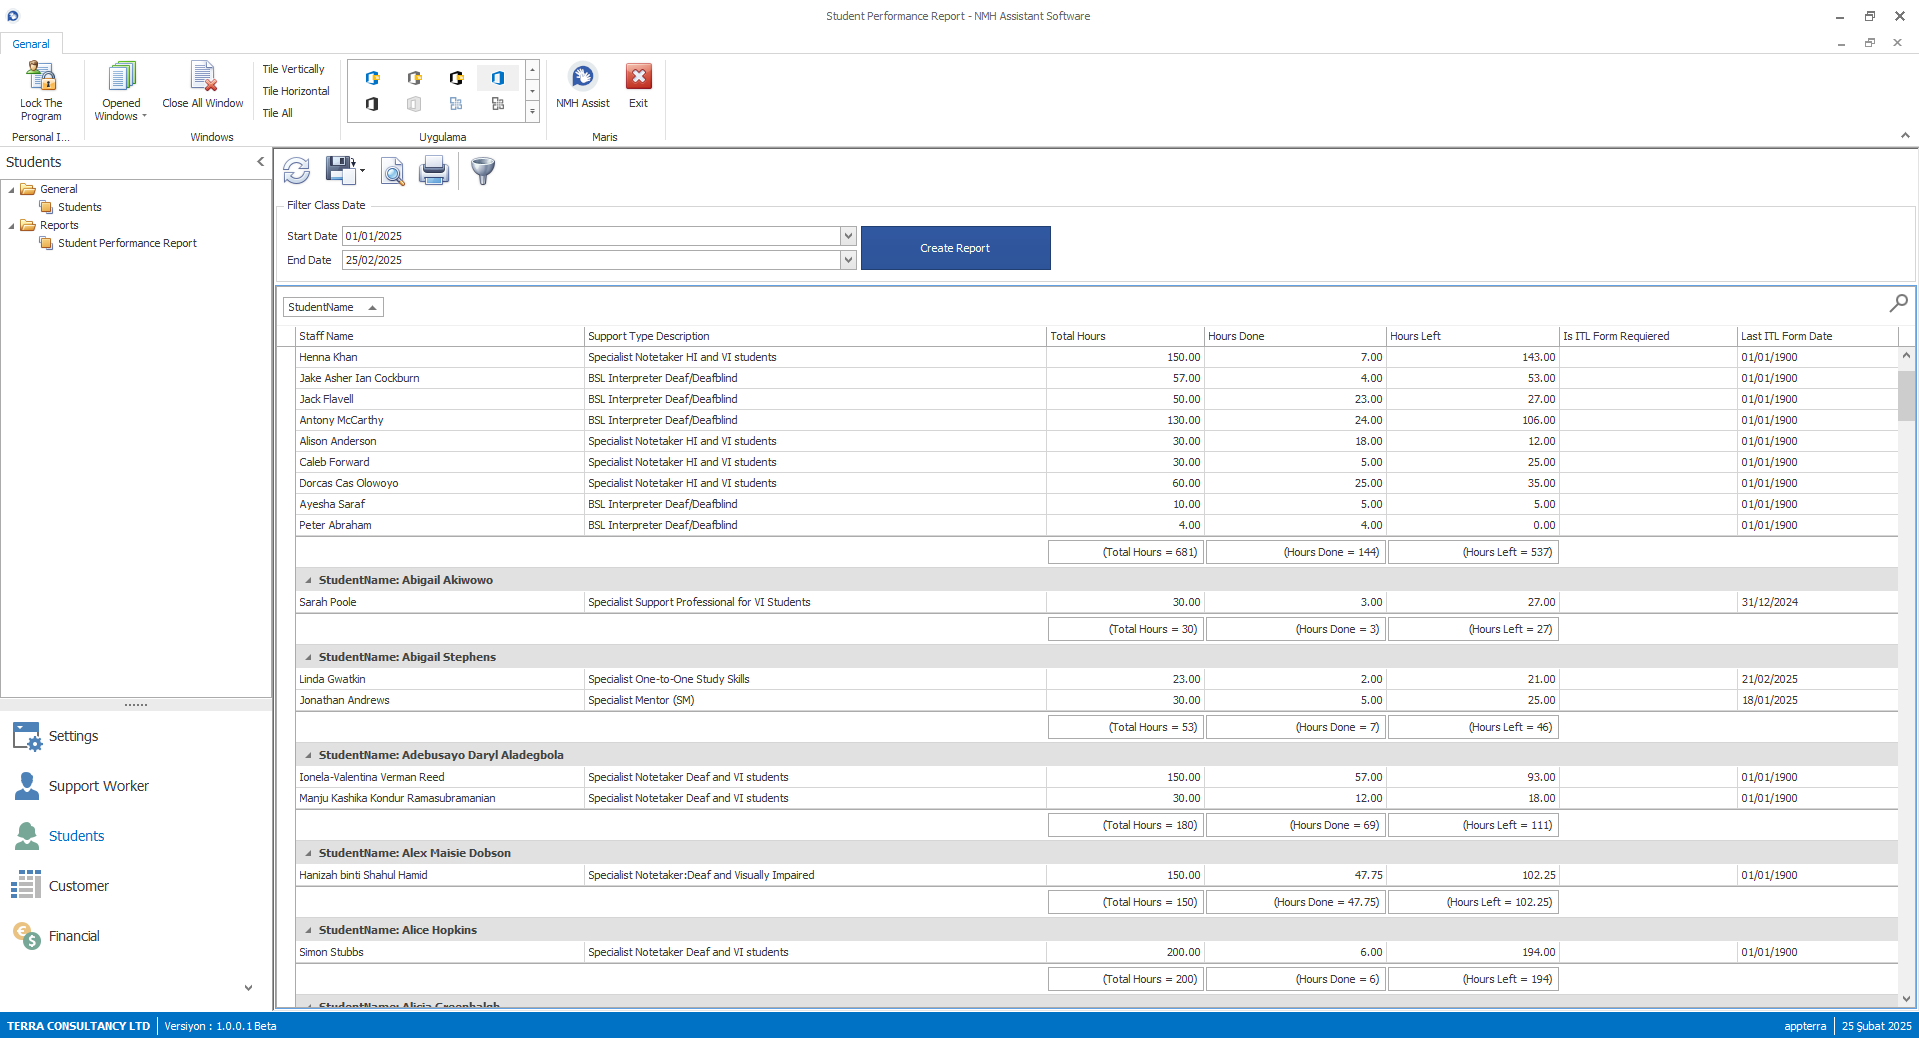
Task: Click the Hours Done column header
Action: pos(1295,336)
